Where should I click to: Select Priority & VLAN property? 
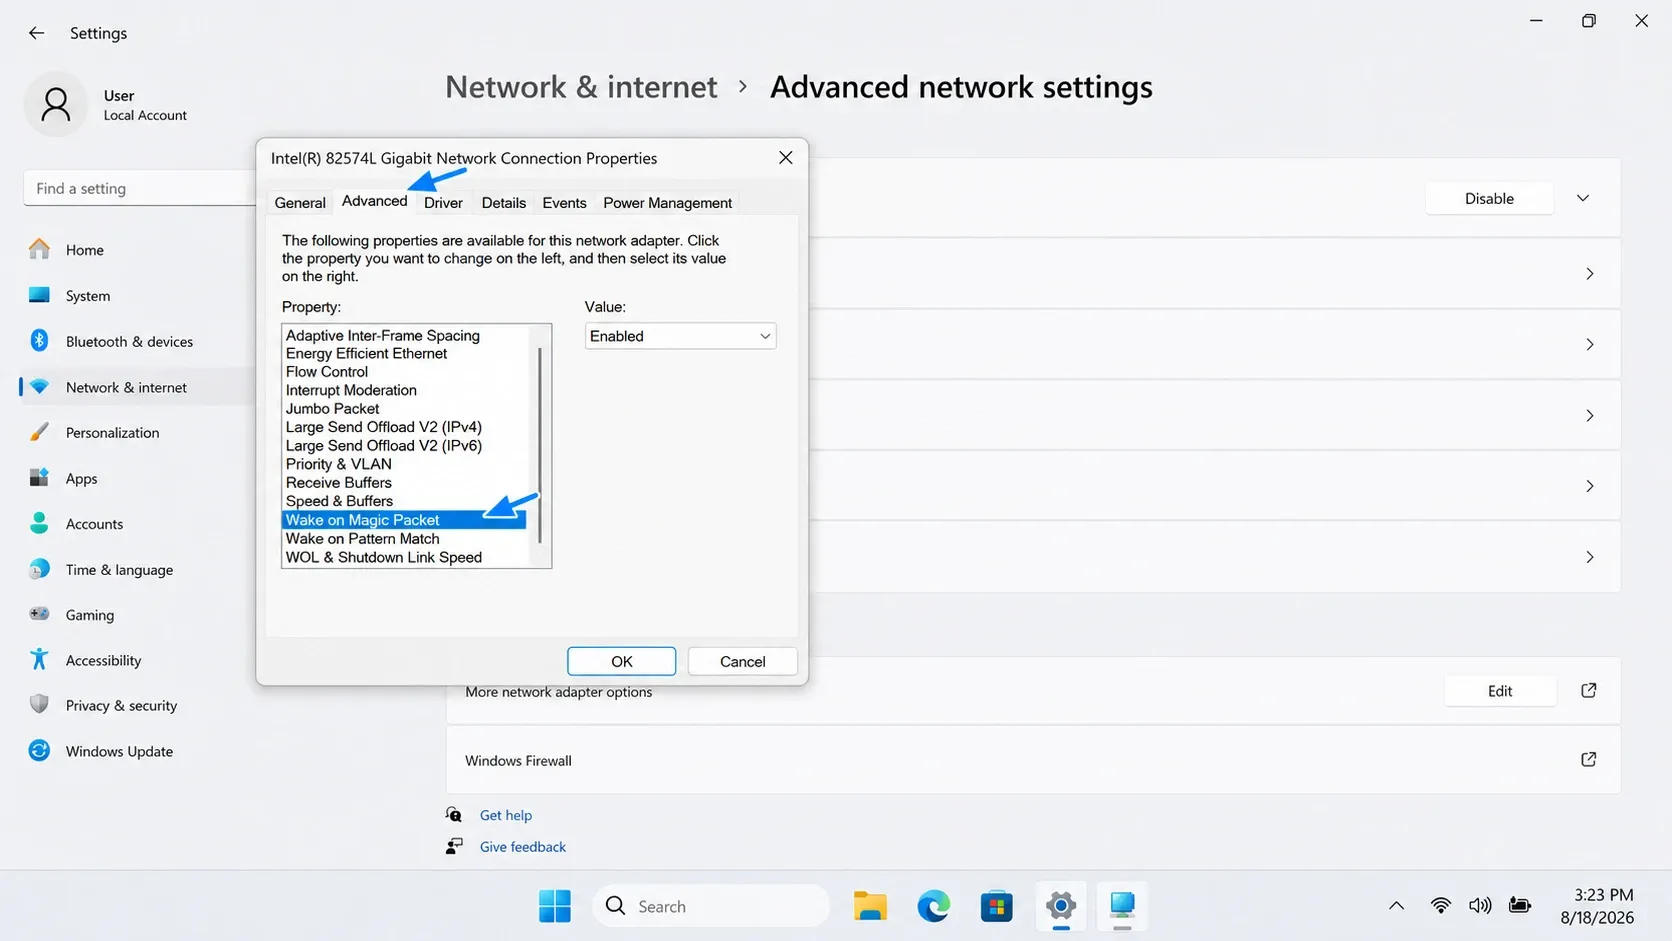pos(339,464)
